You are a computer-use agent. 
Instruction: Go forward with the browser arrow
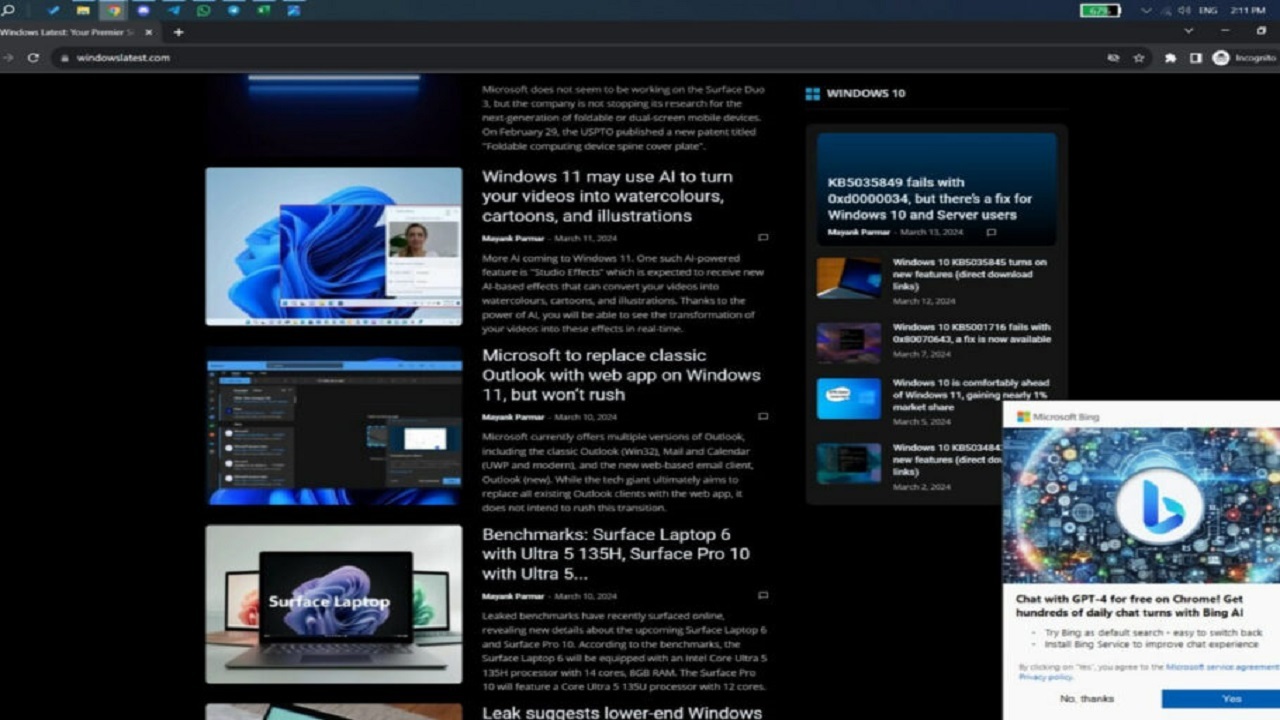tap(8, 58)
